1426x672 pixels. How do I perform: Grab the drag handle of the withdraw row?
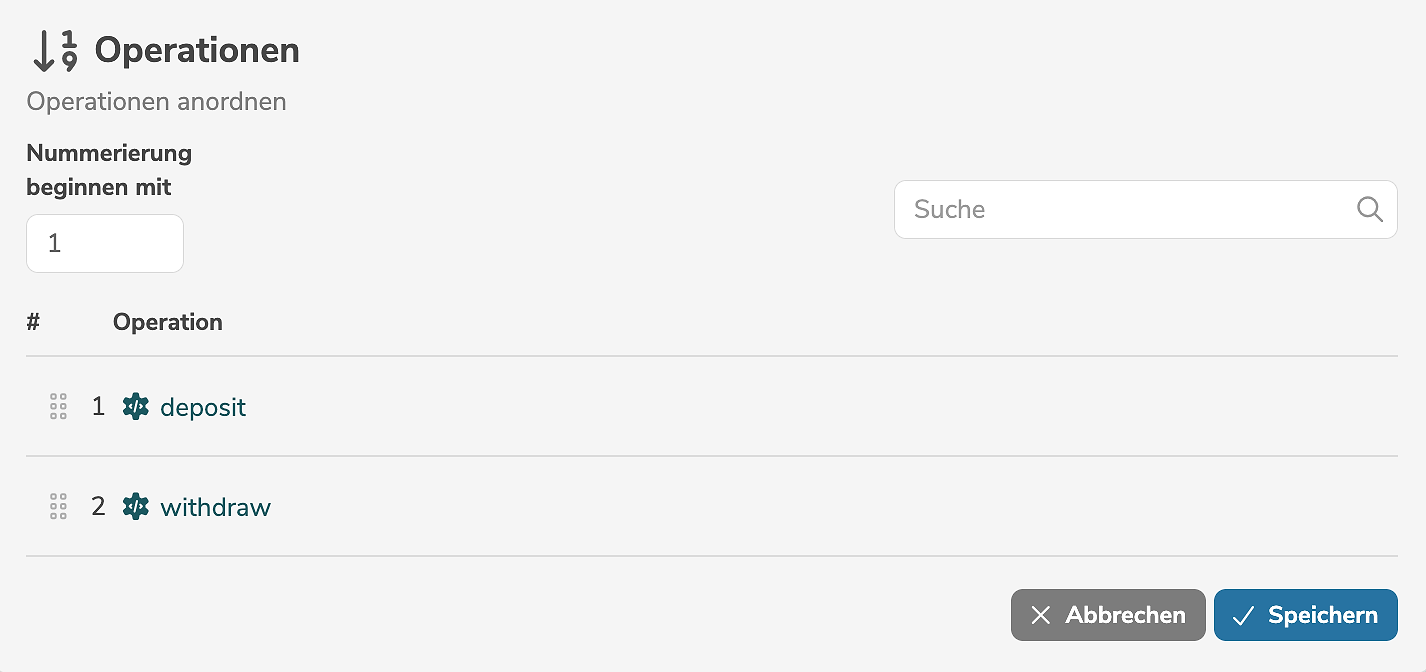[x=58, y=507]
